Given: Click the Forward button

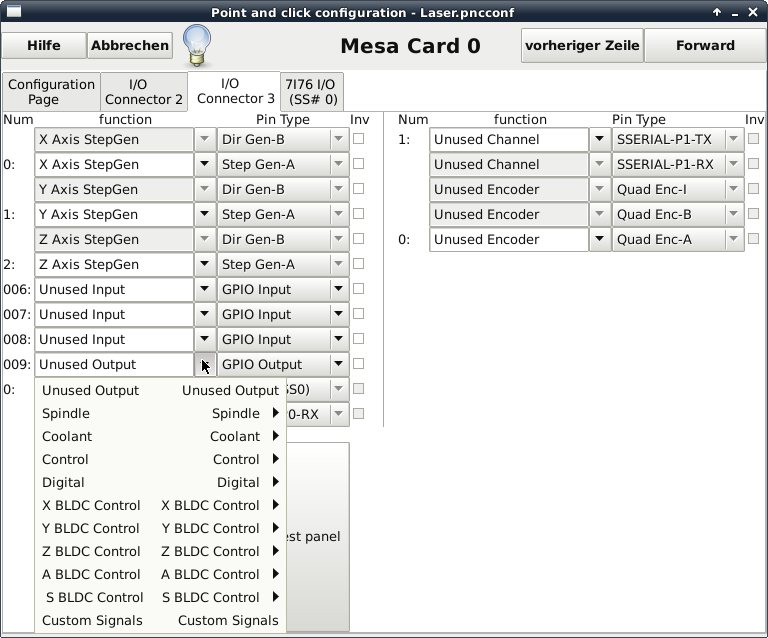Looking at the screenshot, I should point(705,46).
